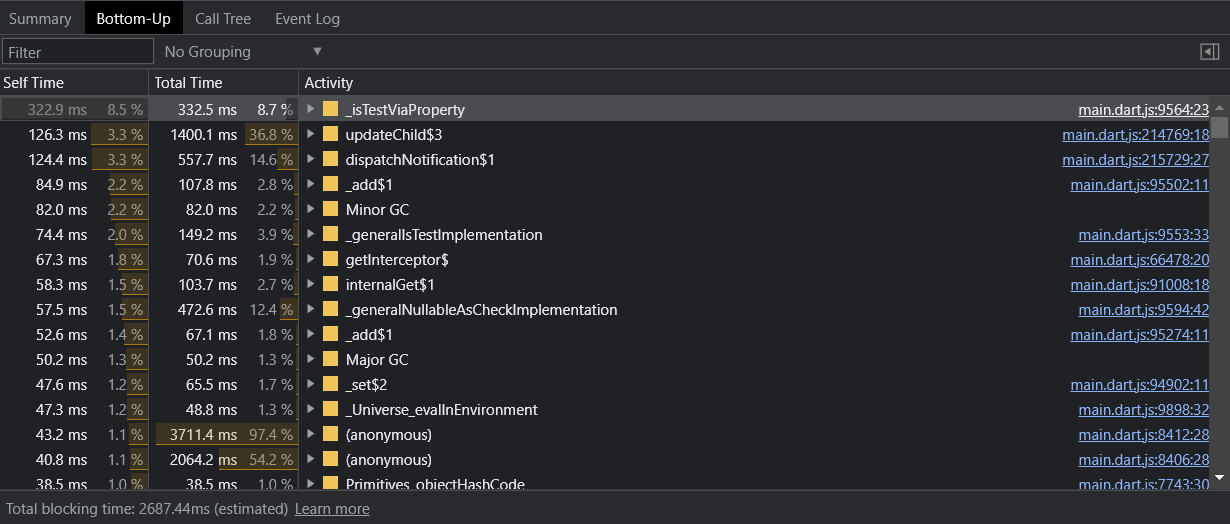Expand the Minor GC row
The width and height of the screenshot is (1230, 524).
click(311, 209)
